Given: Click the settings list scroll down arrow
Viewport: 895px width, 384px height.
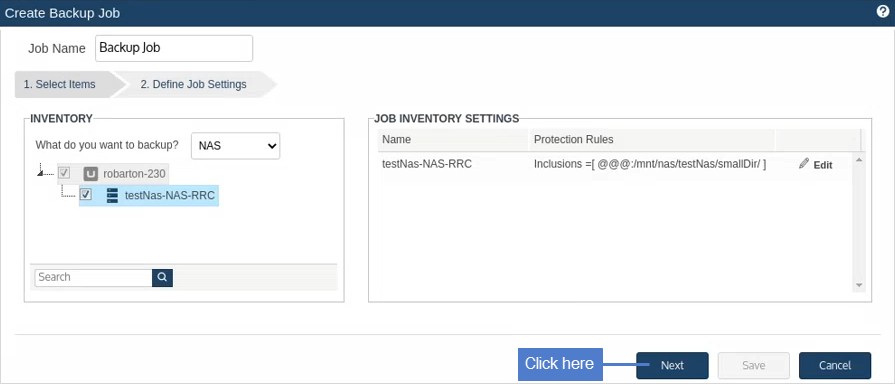Looking at the screenshot, I should 859,285.
